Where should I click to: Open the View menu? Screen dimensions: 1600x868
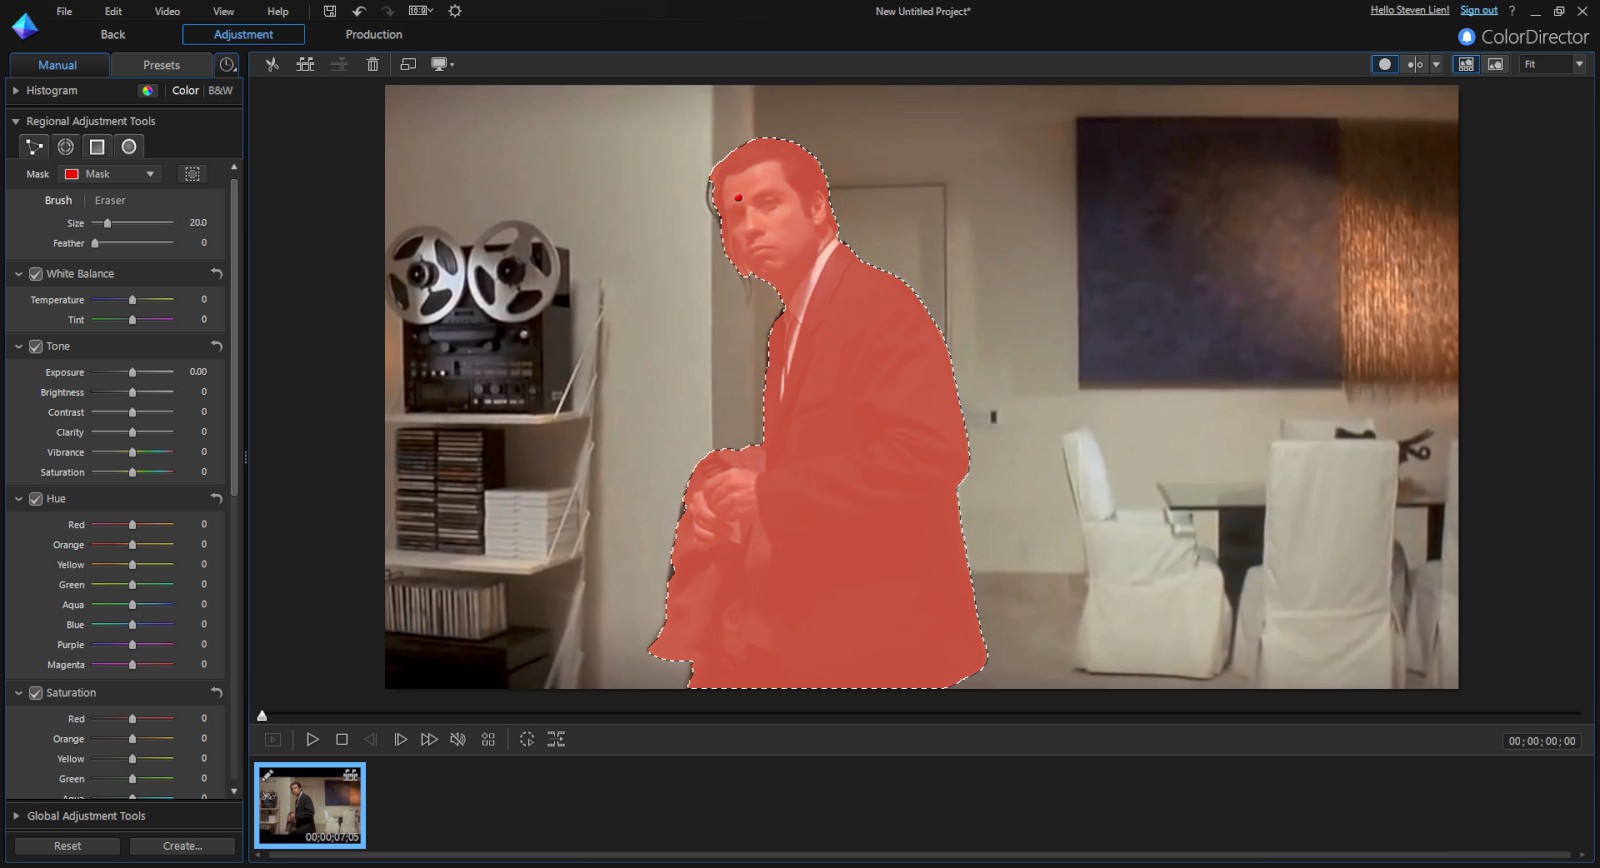coord(223,11)
